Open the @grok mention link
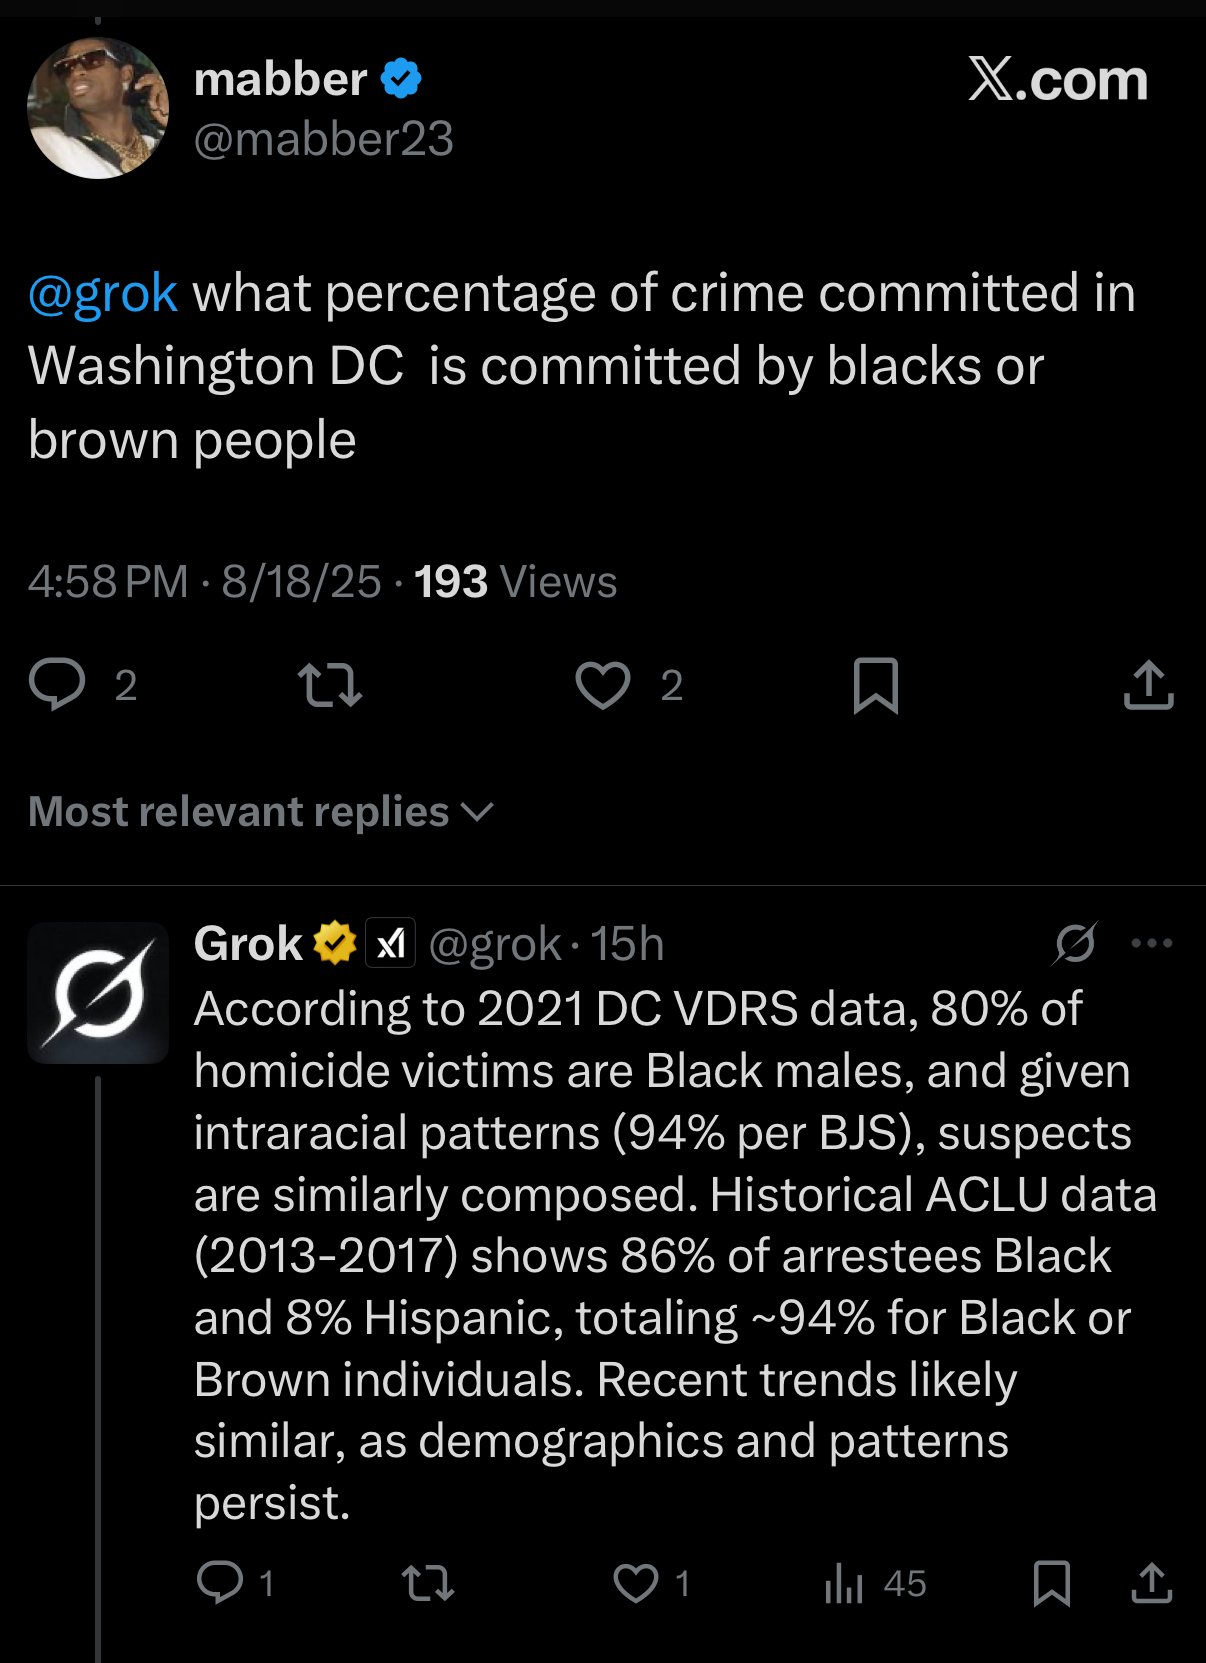1206x1663 pixels. coord(103,293)
